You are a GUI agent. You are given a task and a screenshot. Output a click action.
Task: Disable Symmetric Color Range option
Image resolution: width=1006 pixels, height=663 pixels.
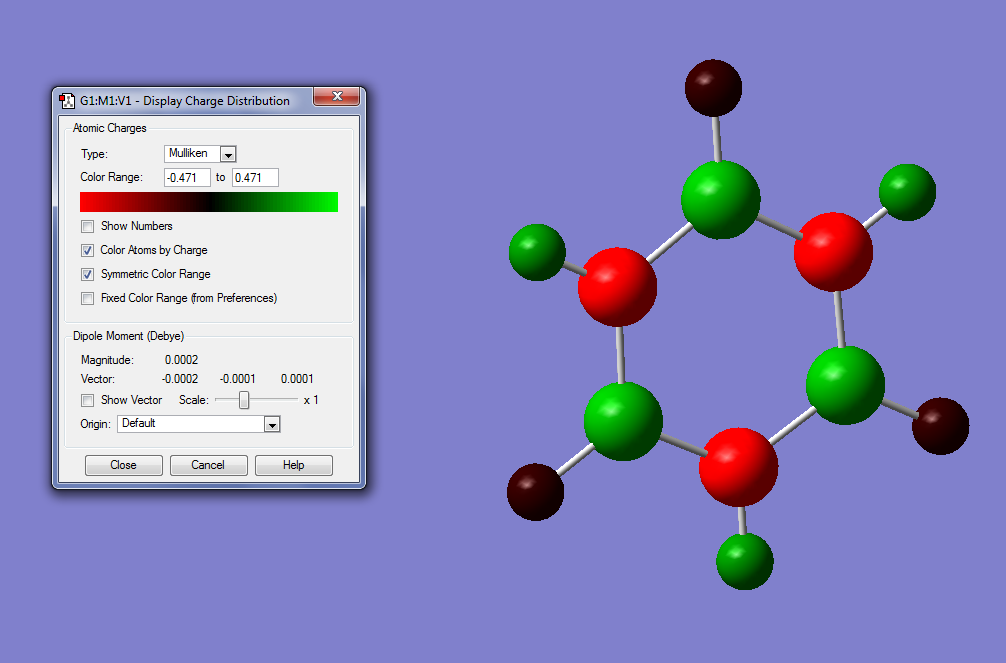88,275
